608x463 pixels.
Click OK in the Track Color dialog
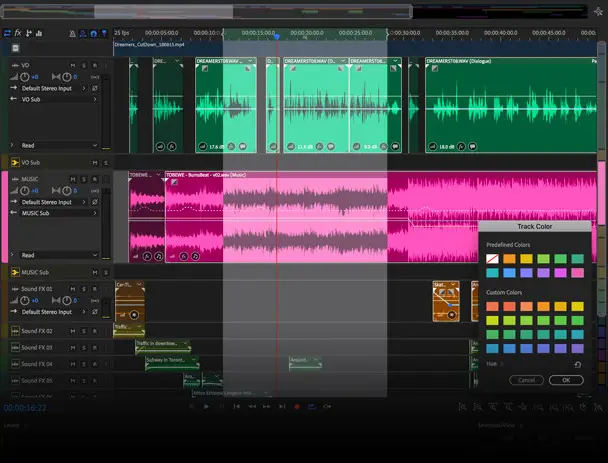(565, 380)
